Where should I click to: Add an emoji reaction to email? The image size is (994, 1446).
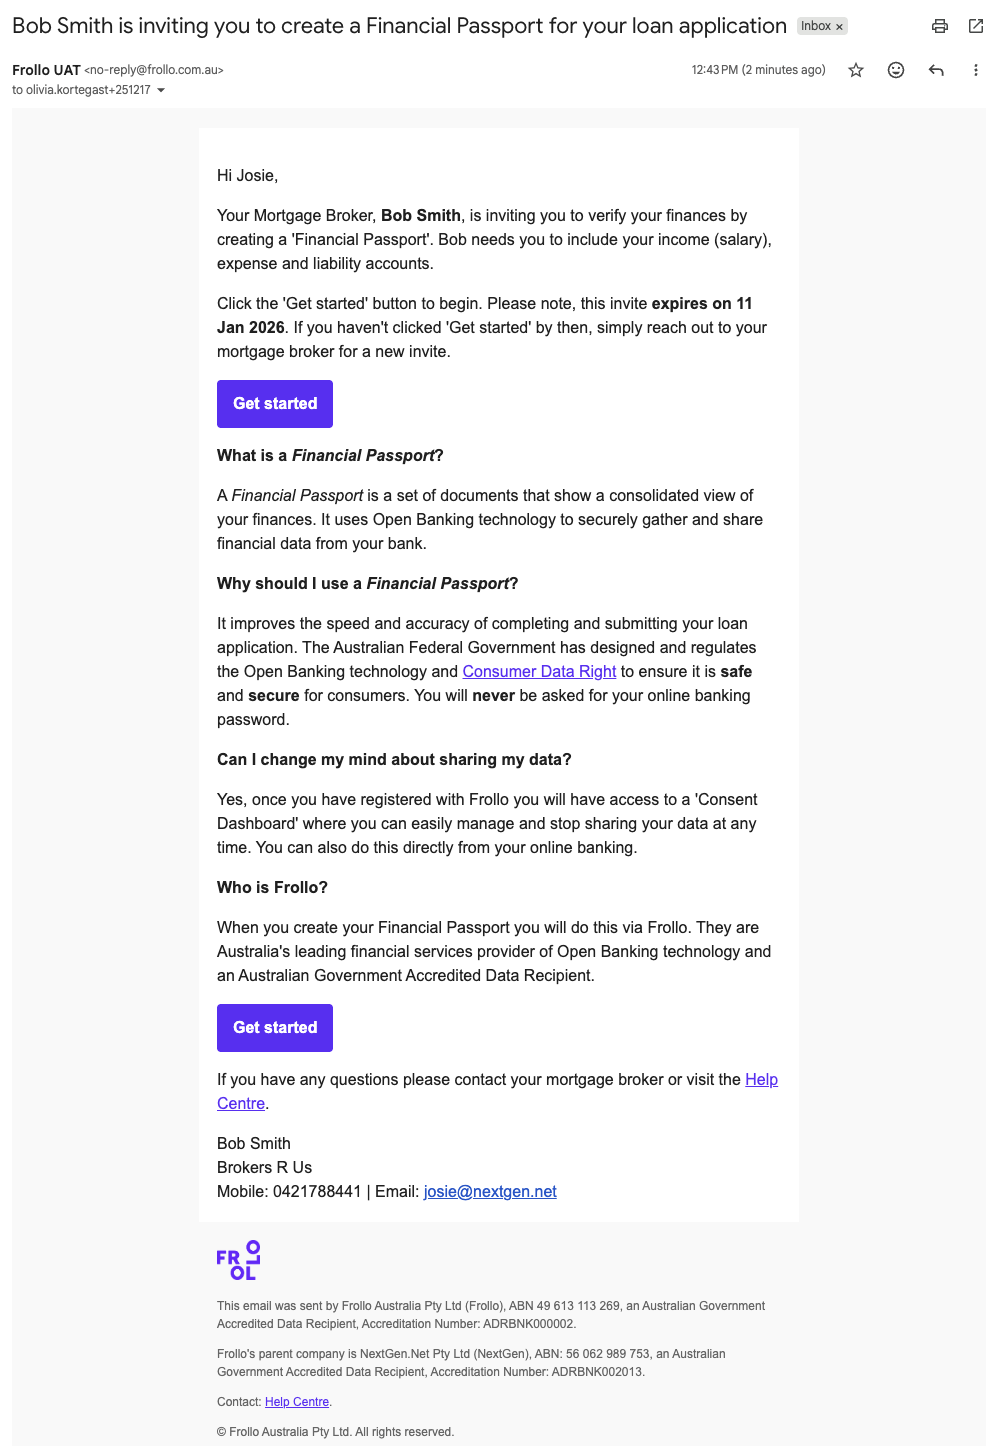coord(896,70)
